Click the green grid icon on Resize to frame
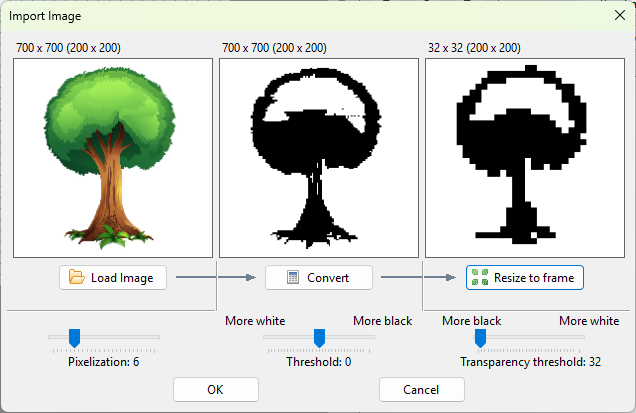This screenshot has width=636, height=413. pyautogui.click(x=480, y=277)
